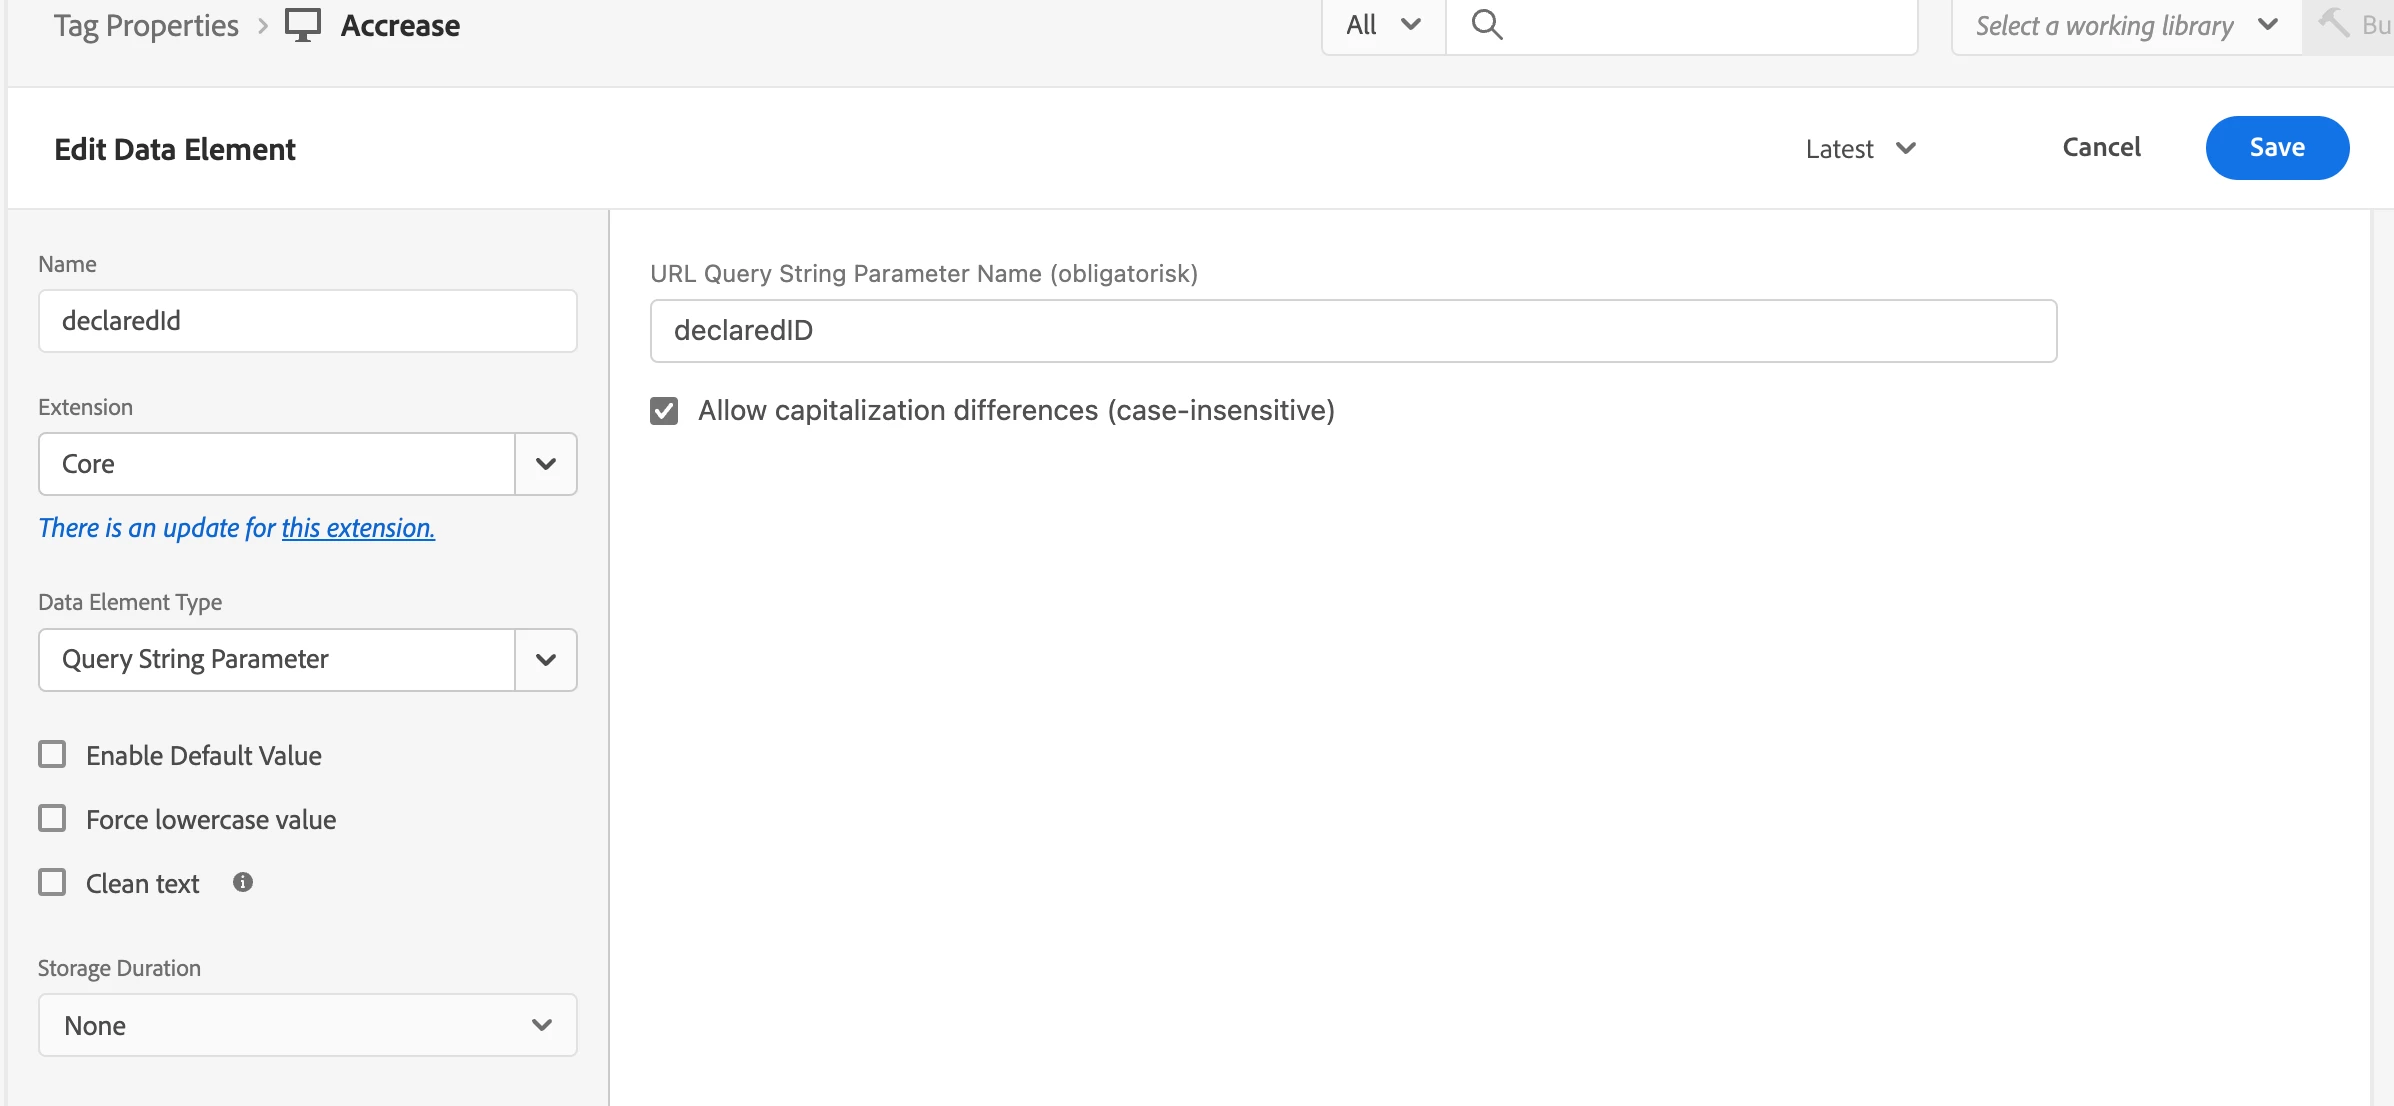Image resolution: width=2394 pixels, height=1106 pixels.
Task: Uncheck Allow capitalization differences checkbox
Action: (x=664, y=411)
